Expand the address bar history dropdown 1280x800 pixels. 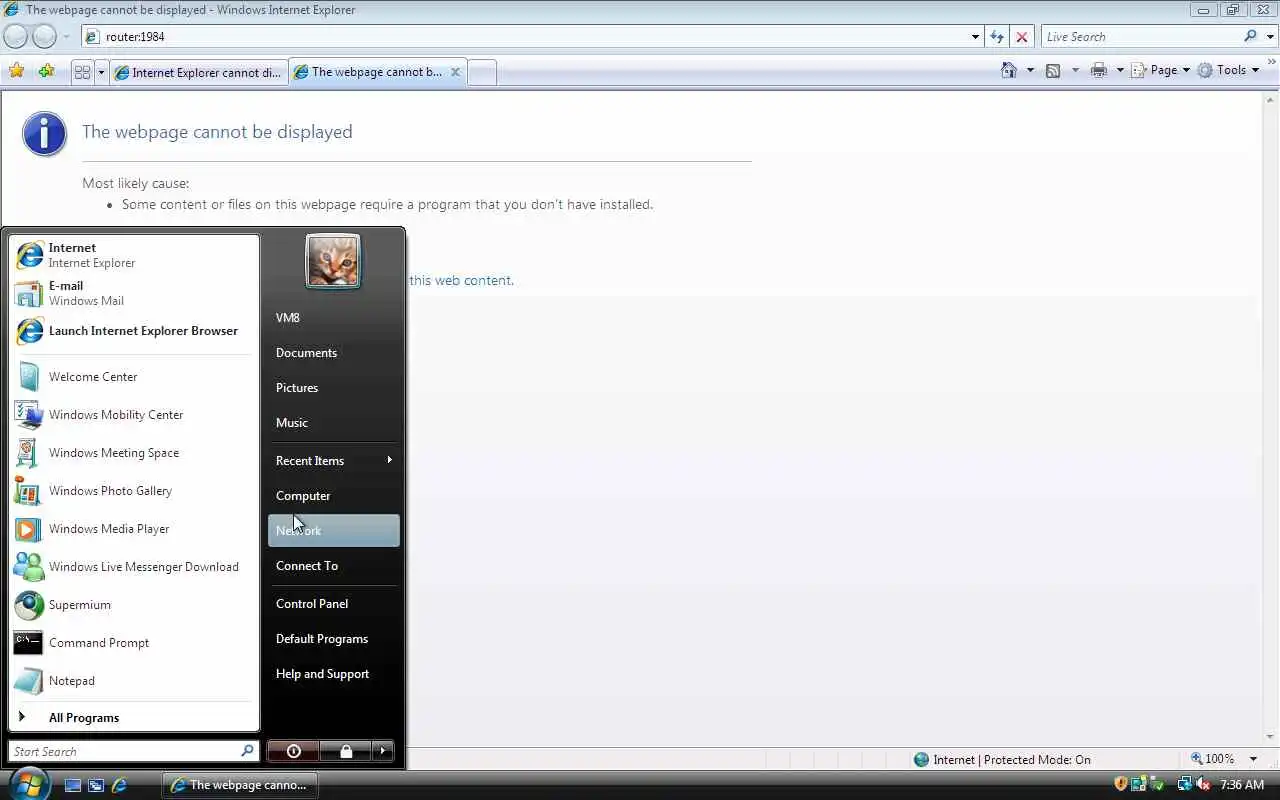click(976, 37)
